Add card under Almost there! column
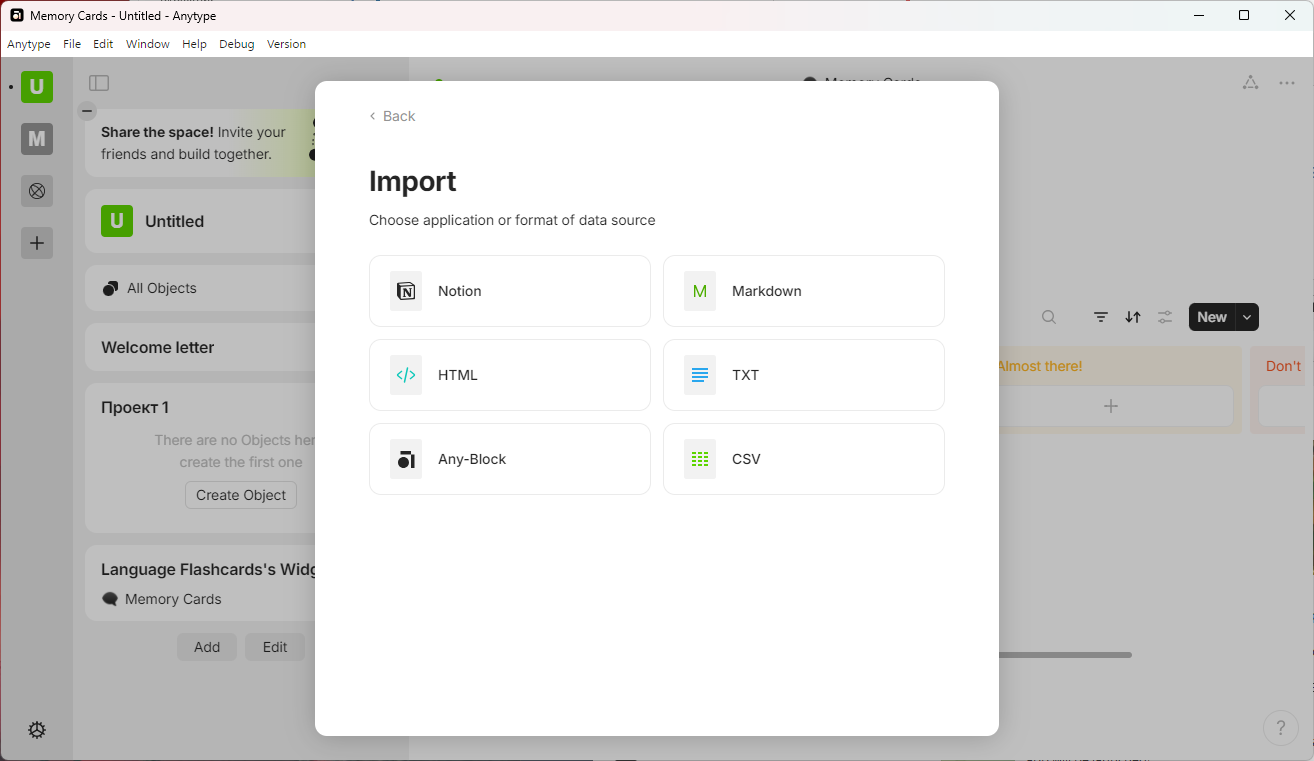 point(1111,406)
